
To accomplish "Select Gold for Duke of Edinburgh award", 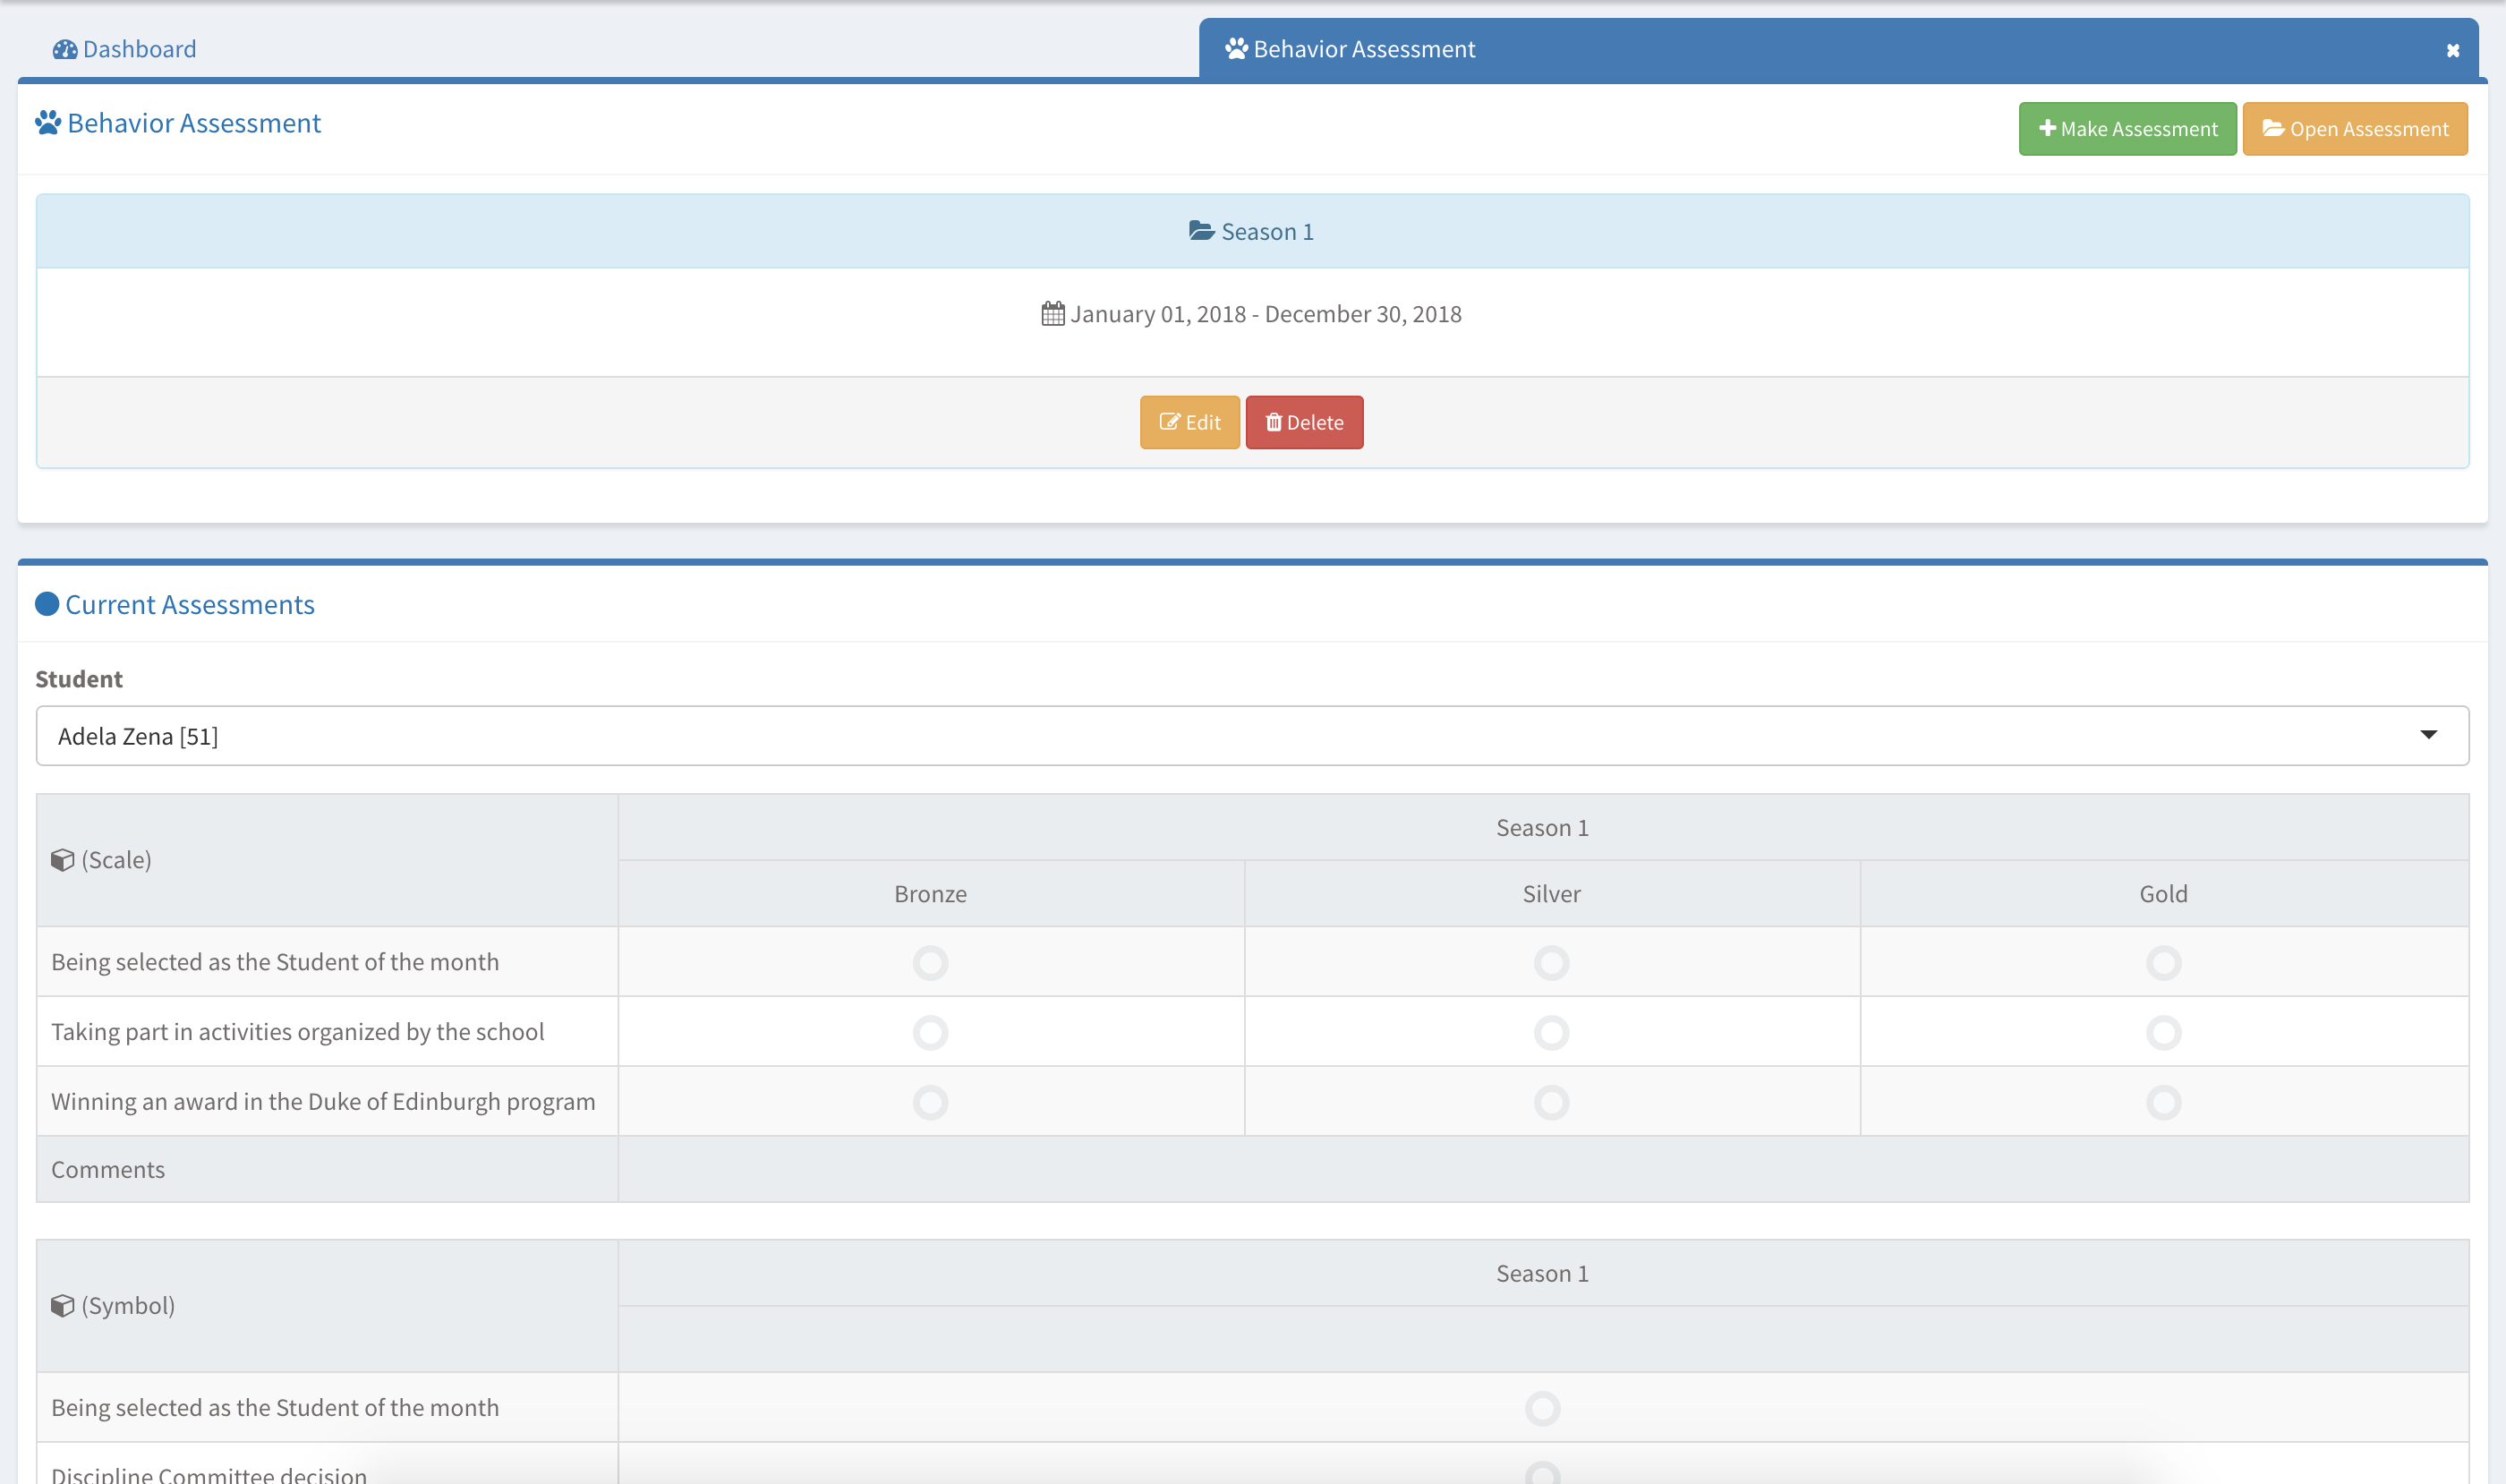I will (2163, 1103).
